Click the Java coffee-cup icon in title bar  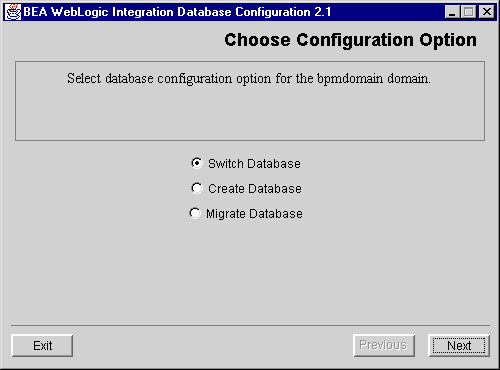point(13,12)
